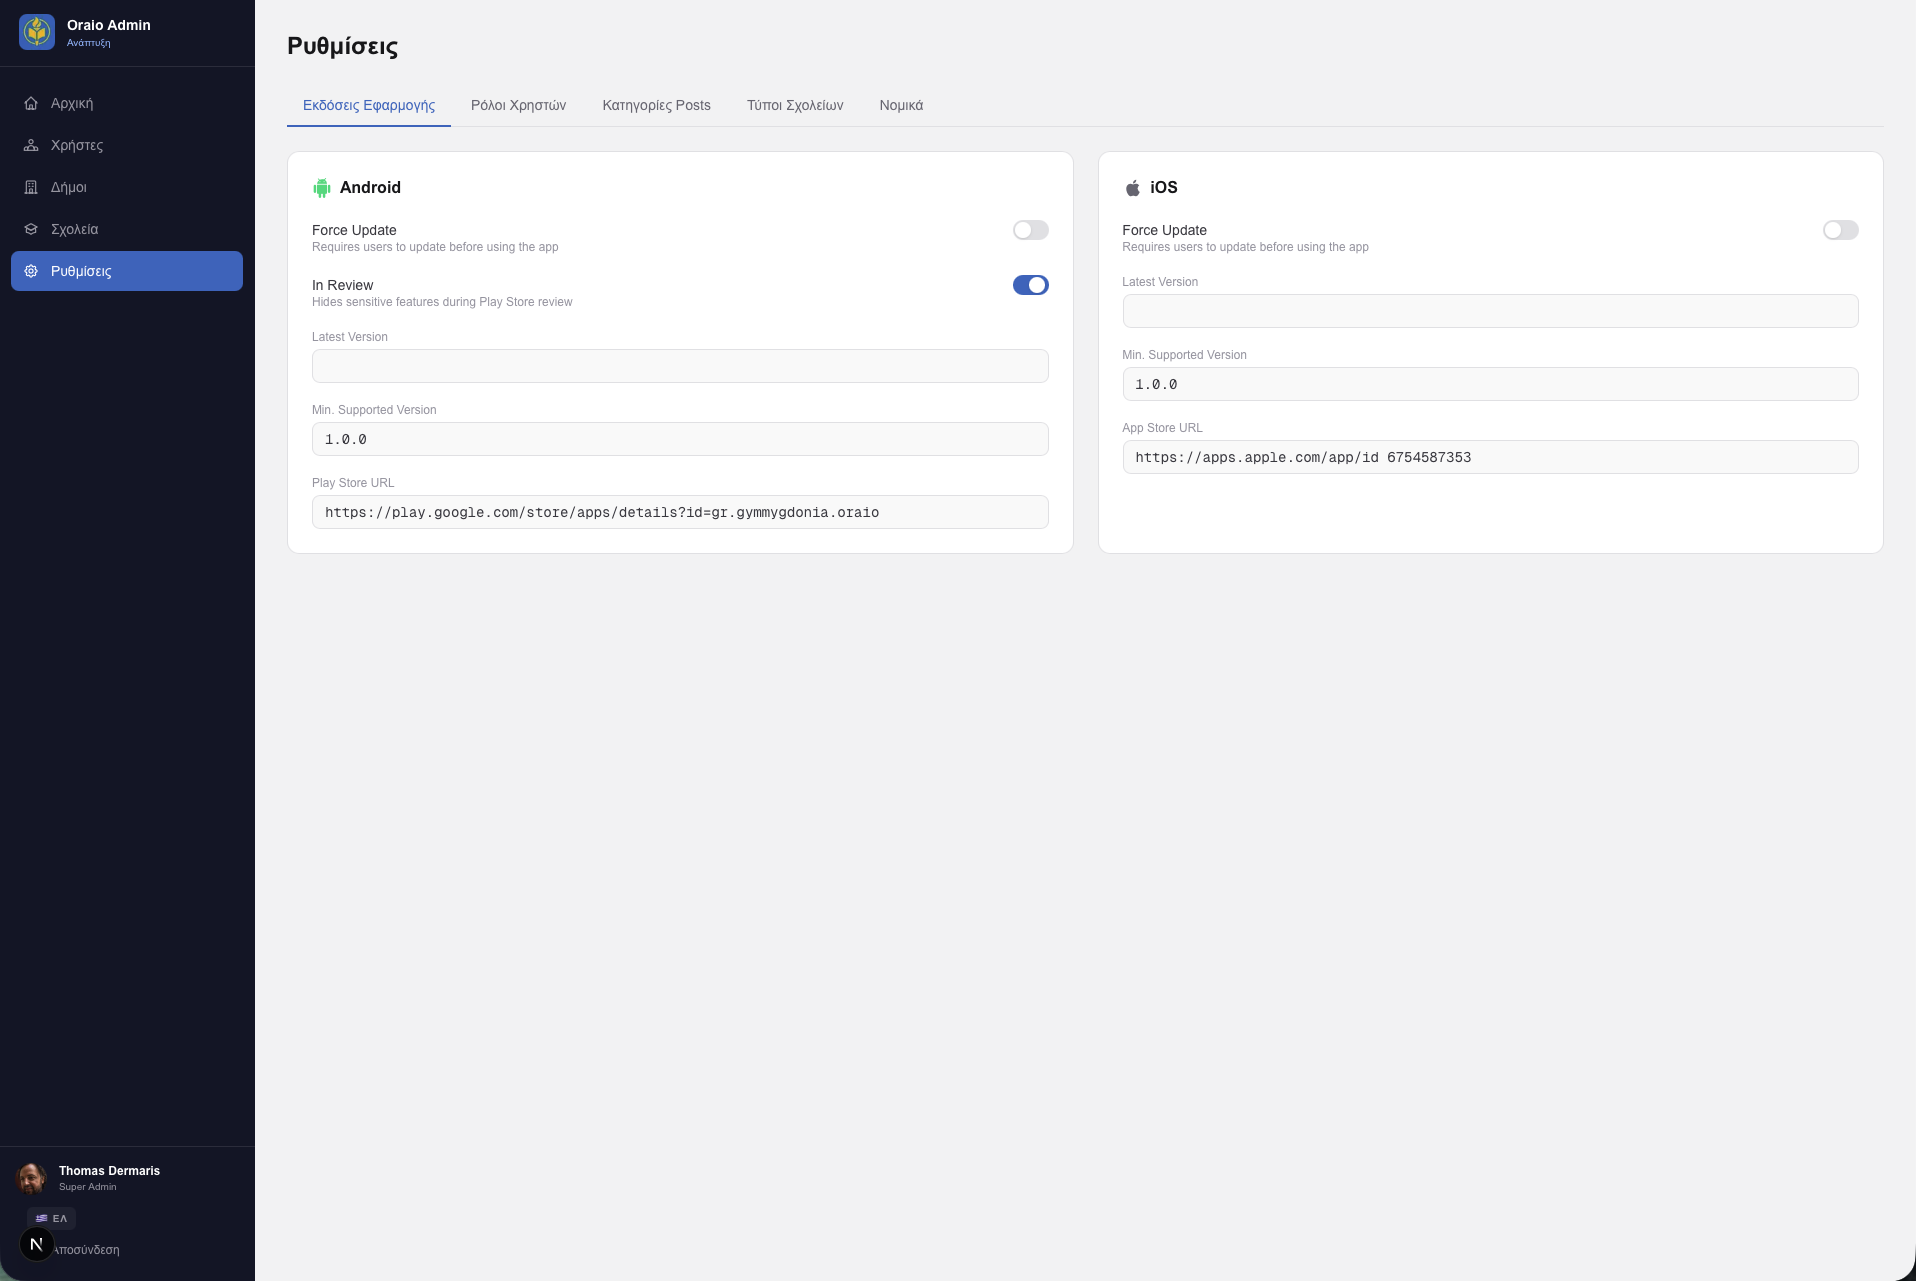
Task: Enable Android Force Update toggle
Action: coord(1030,230)
